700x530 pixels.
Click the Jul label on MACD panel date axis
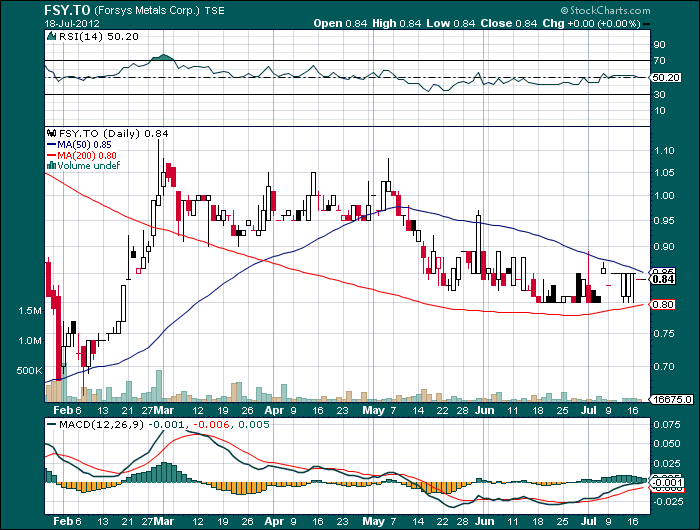point(589,522)
